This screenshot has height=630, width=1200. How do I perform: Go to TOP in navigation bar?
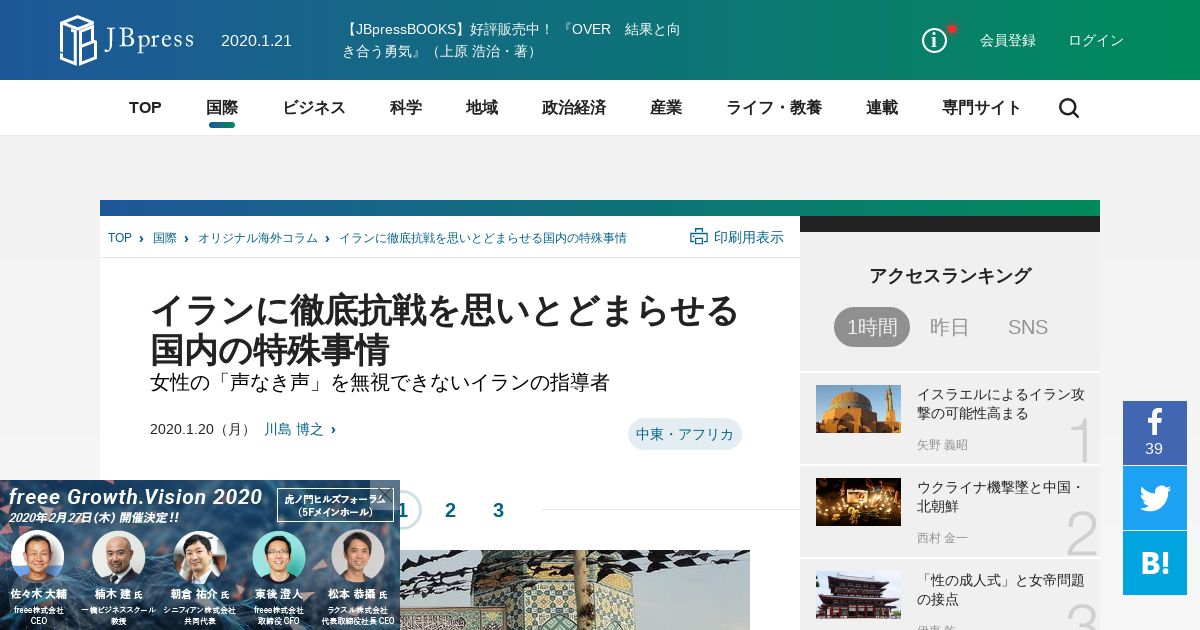pos(145,108)
